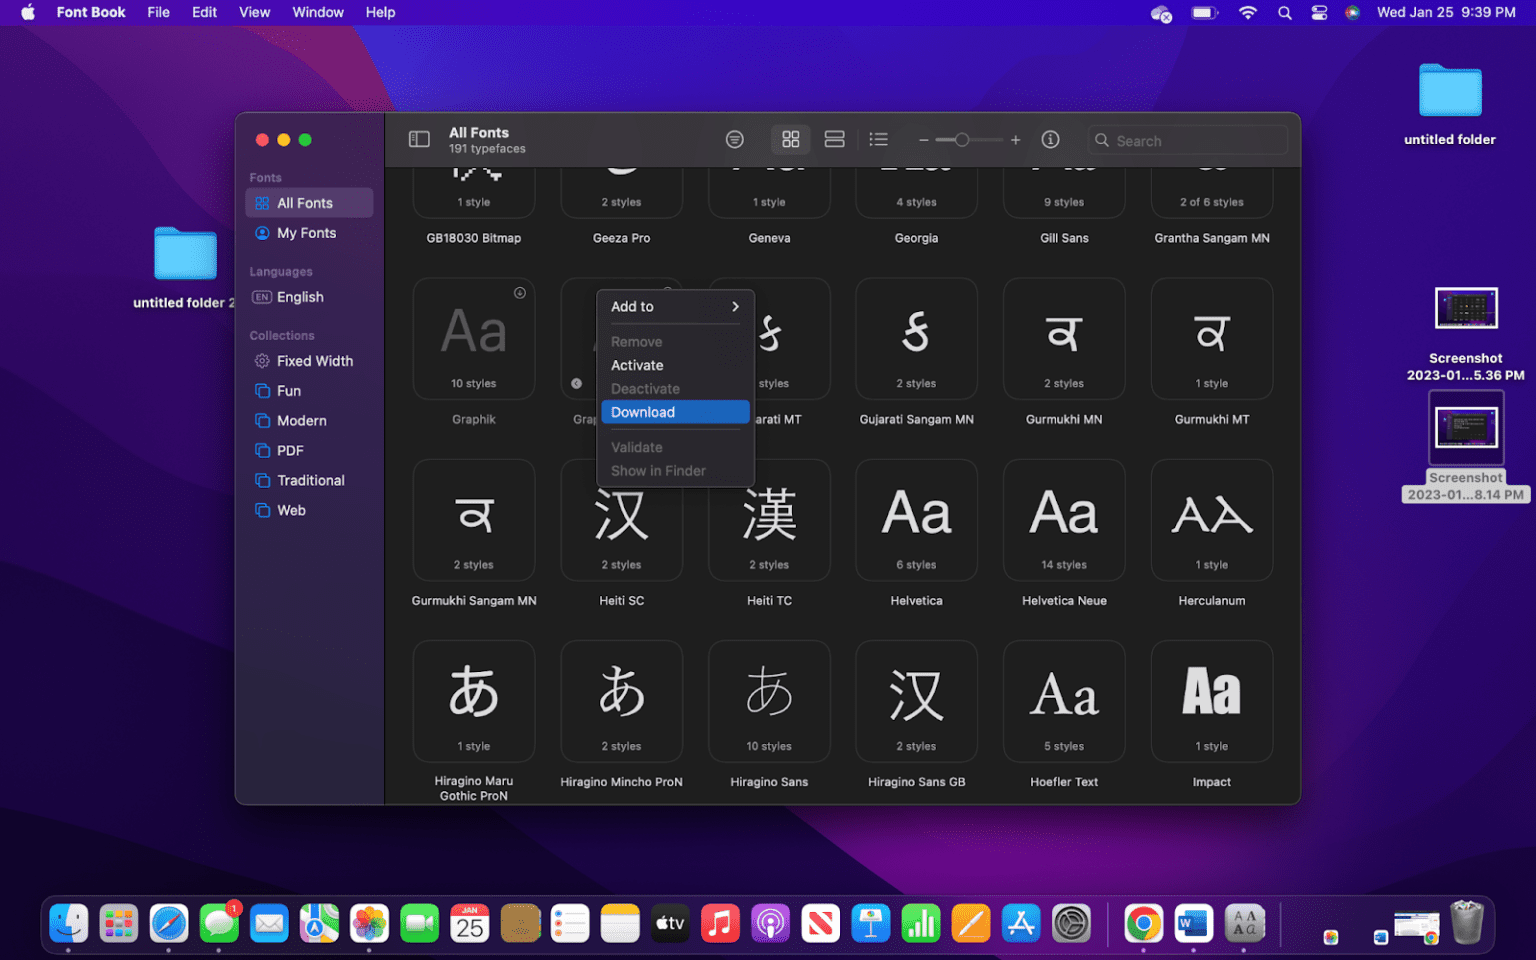Open the Screenshot 2023-01...8.14 PM on the desktop
This screenshot has width=1536, height=960.
coord(1466,427)
